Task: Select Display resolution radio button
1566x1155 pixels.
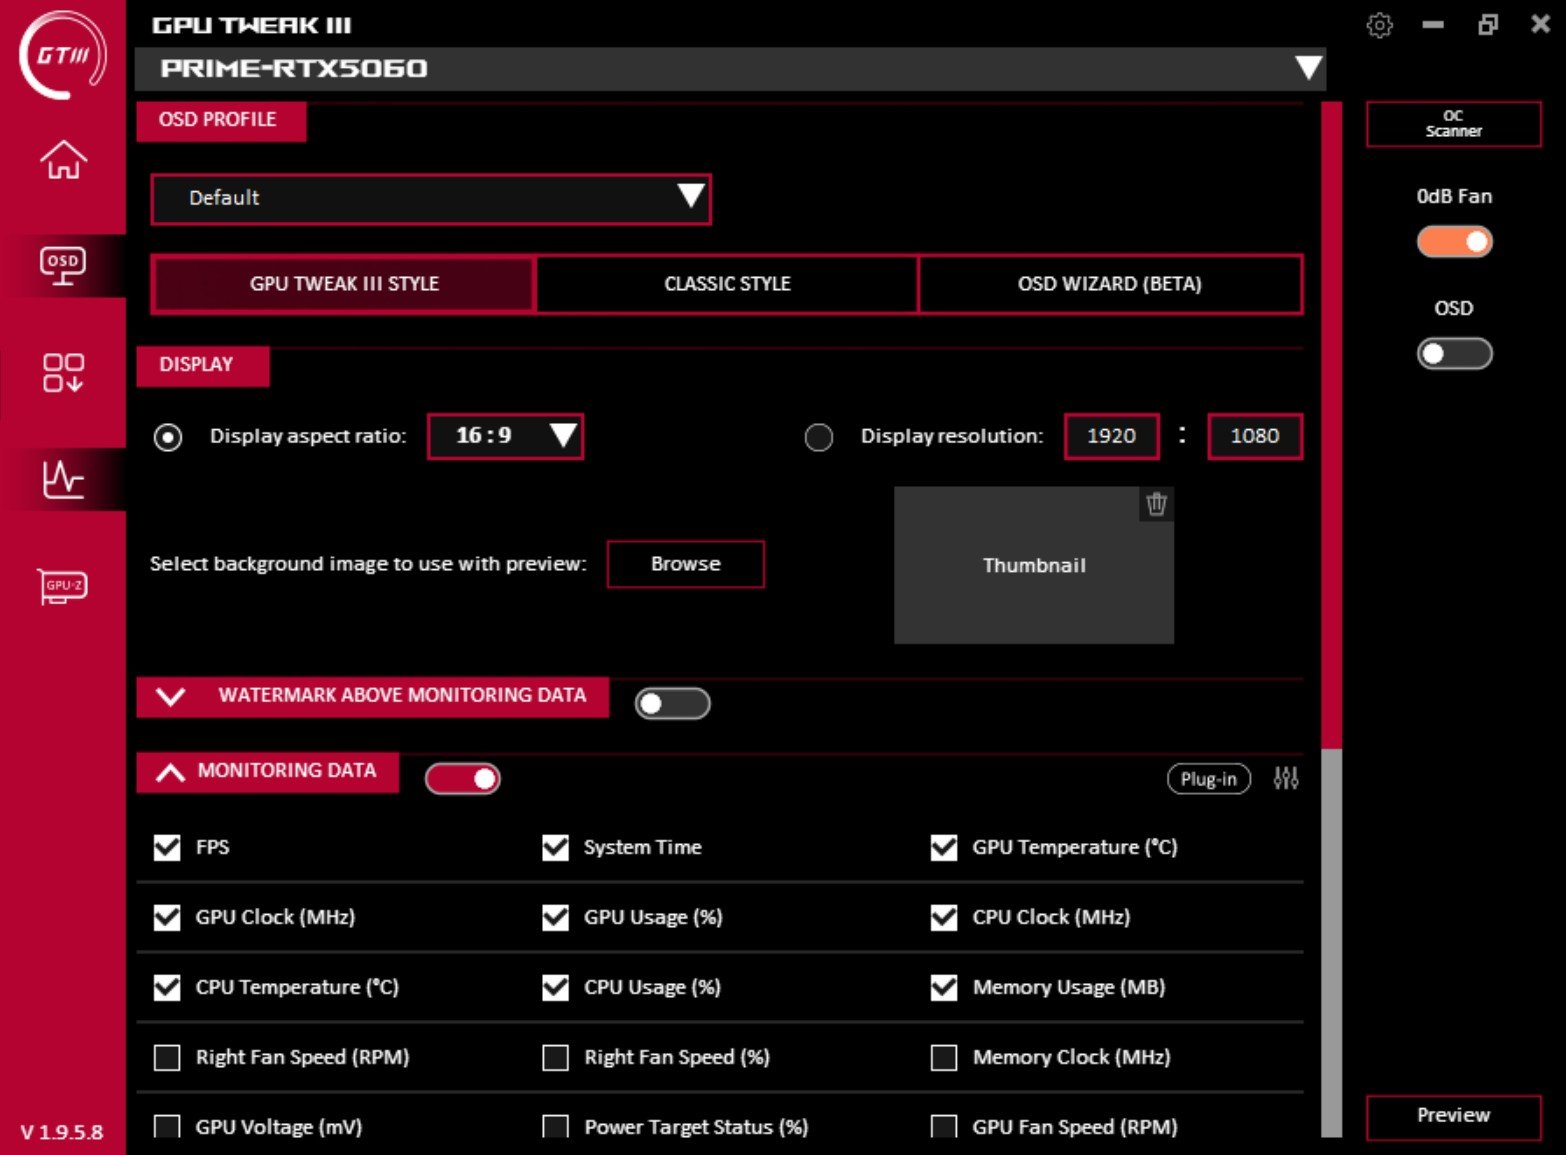Action: [818, 437]
